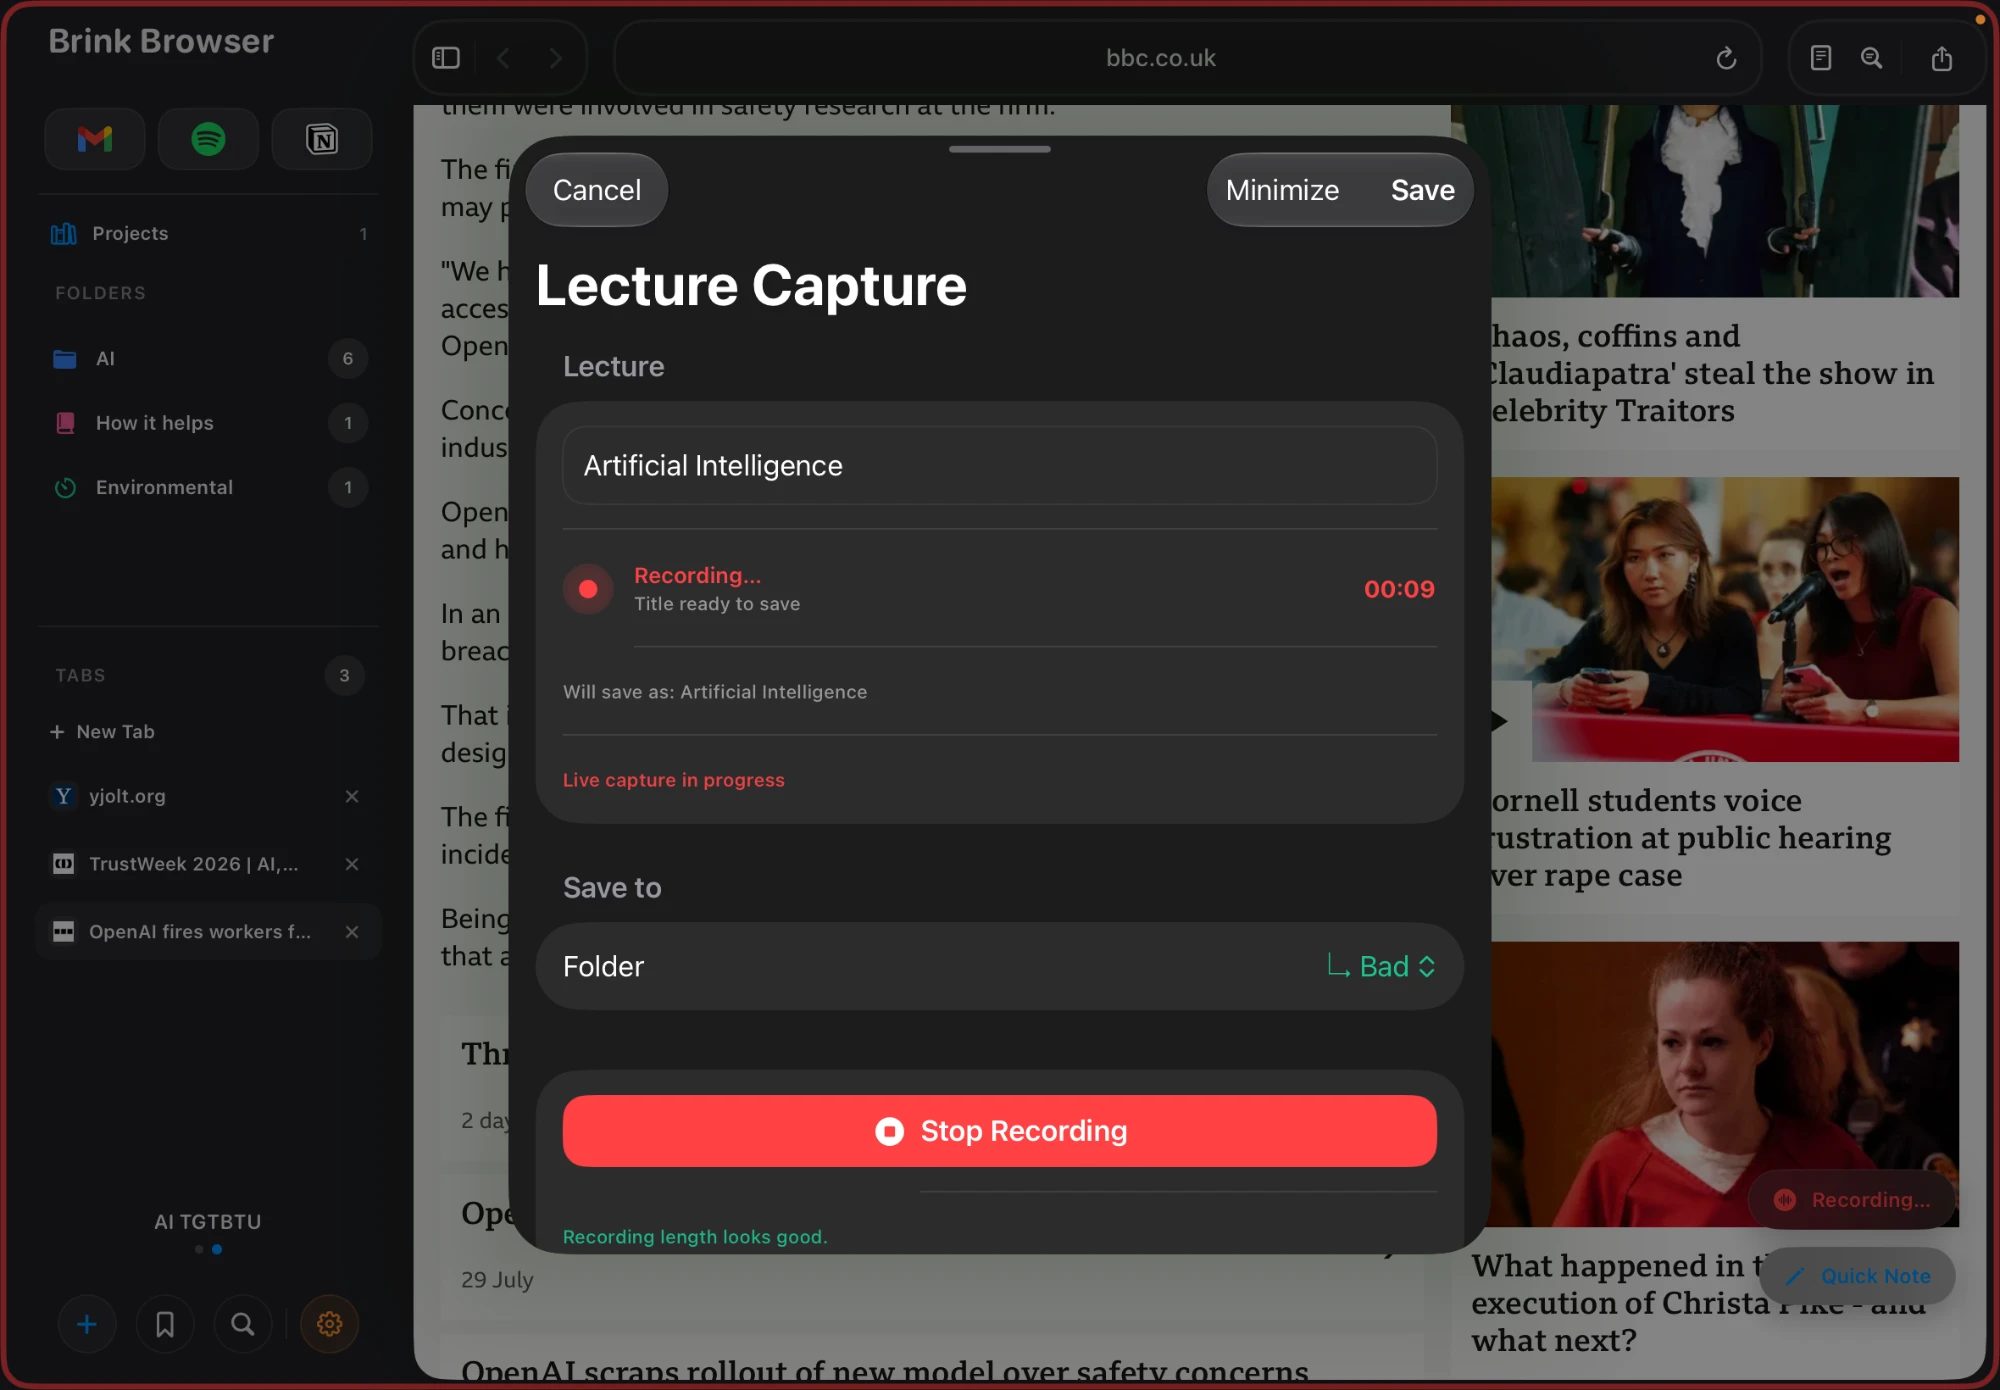This screenshot has width=2000, height=1390.
Task: Go back with the left arrow
Action: (503, 58)
